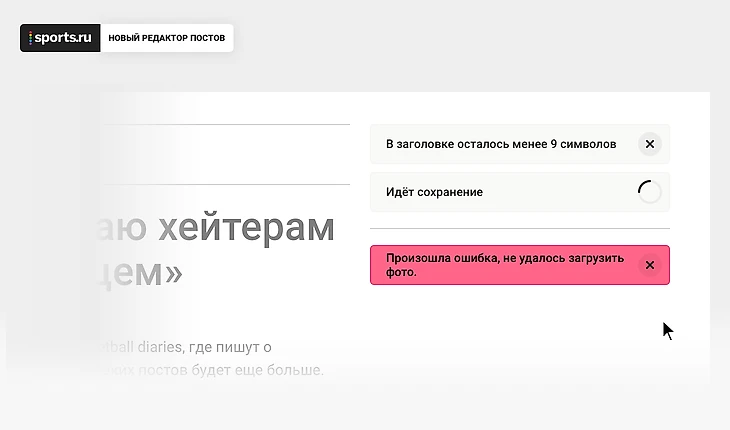Click the 'Произошла ошибка' error text

(x=437, y=258)
